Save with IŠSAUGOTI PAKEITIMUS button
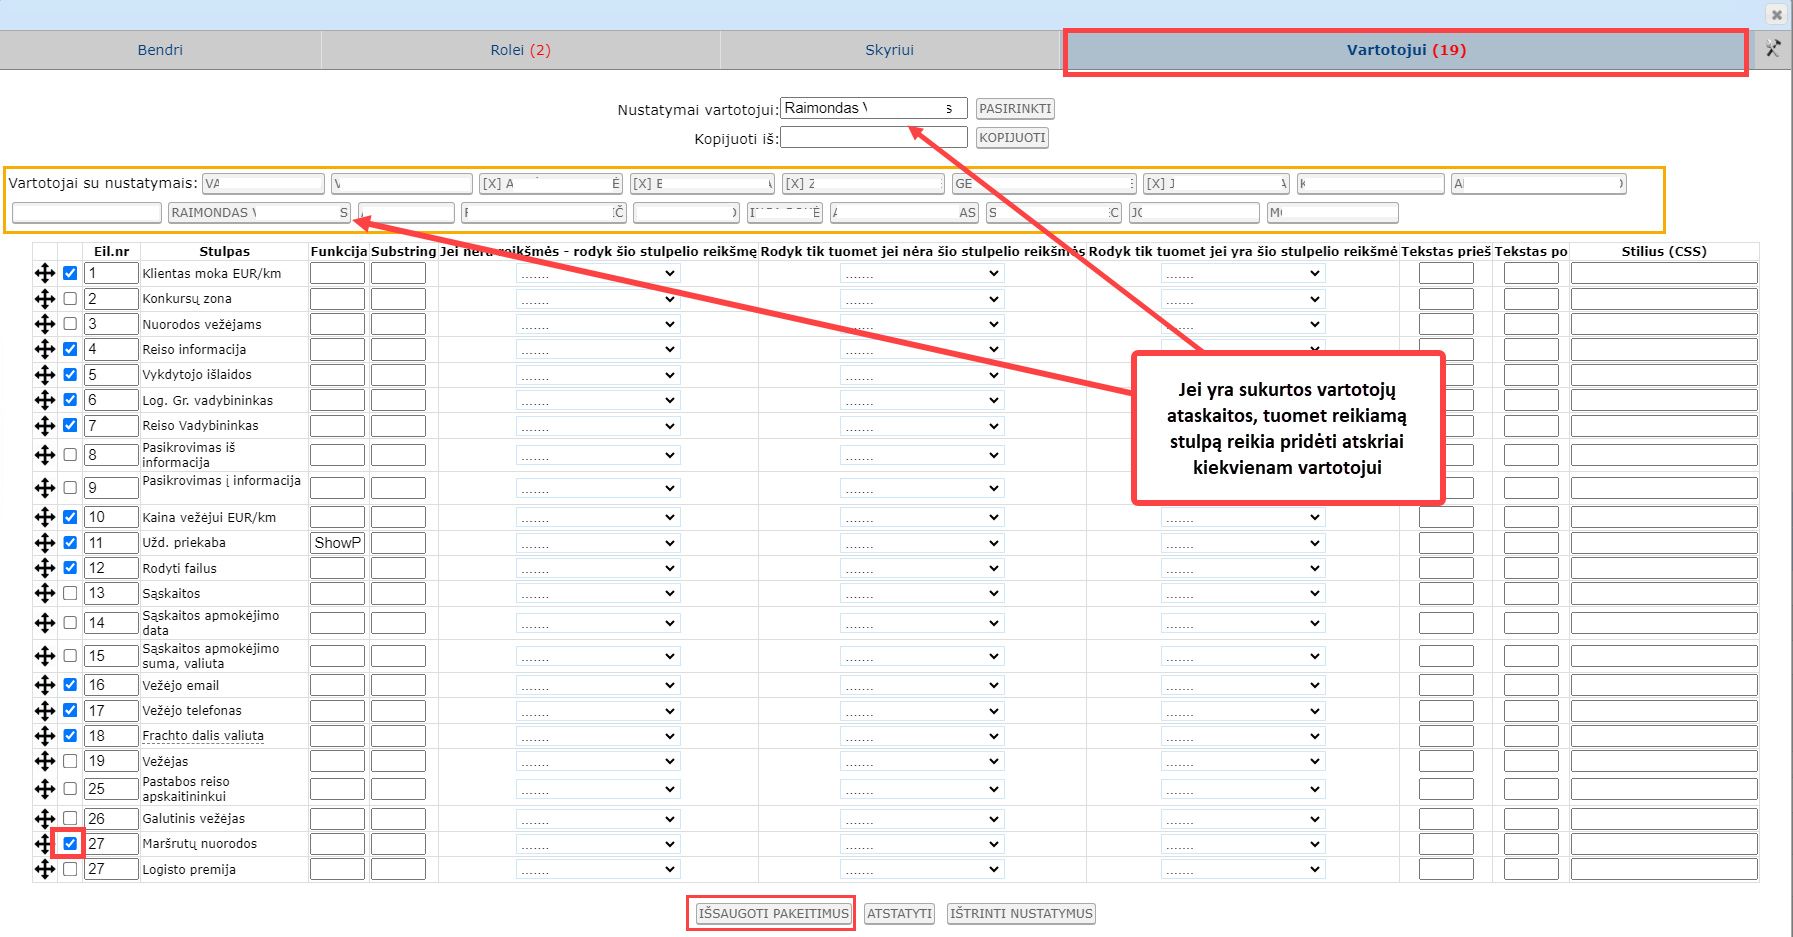Screen dimensions: 1793x937 [773, 914]
